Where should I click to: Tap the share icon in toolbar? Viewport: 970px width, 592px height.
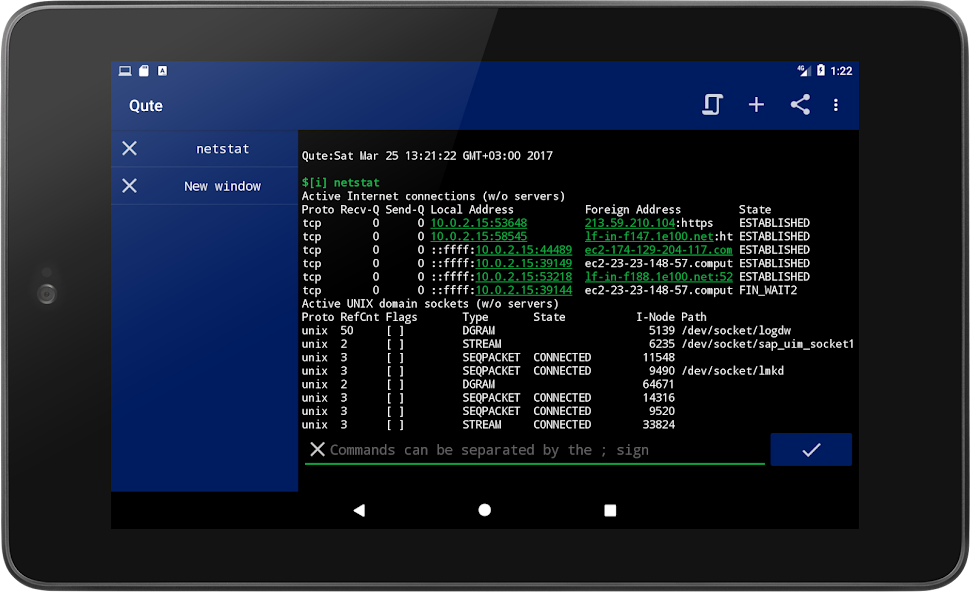tap(800, 105)
